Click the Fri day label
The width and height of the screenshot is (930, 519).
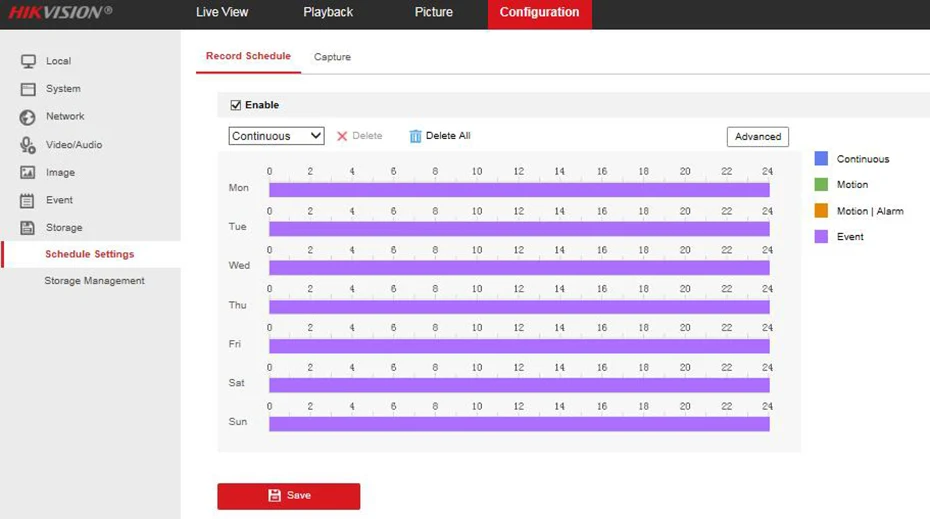click(x=235, y=344)
